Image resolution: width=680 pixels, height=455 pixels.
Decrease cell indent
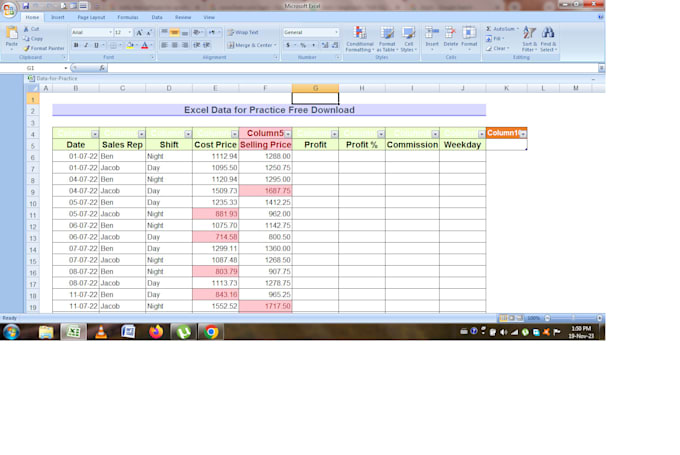click(196, 45)
